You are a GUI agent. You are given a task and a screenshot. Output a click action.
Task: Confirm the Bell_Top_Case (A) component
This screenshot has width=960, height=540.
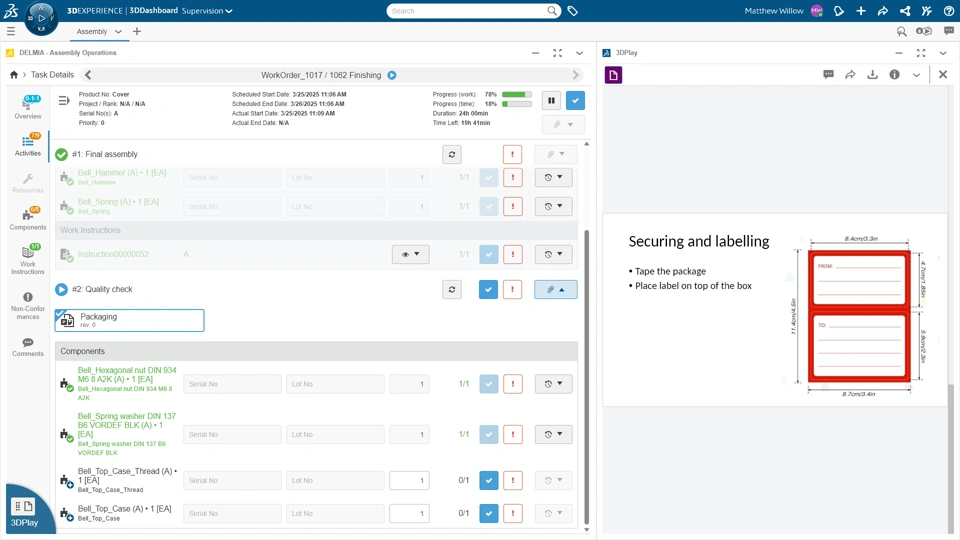[x=488, y=513]
